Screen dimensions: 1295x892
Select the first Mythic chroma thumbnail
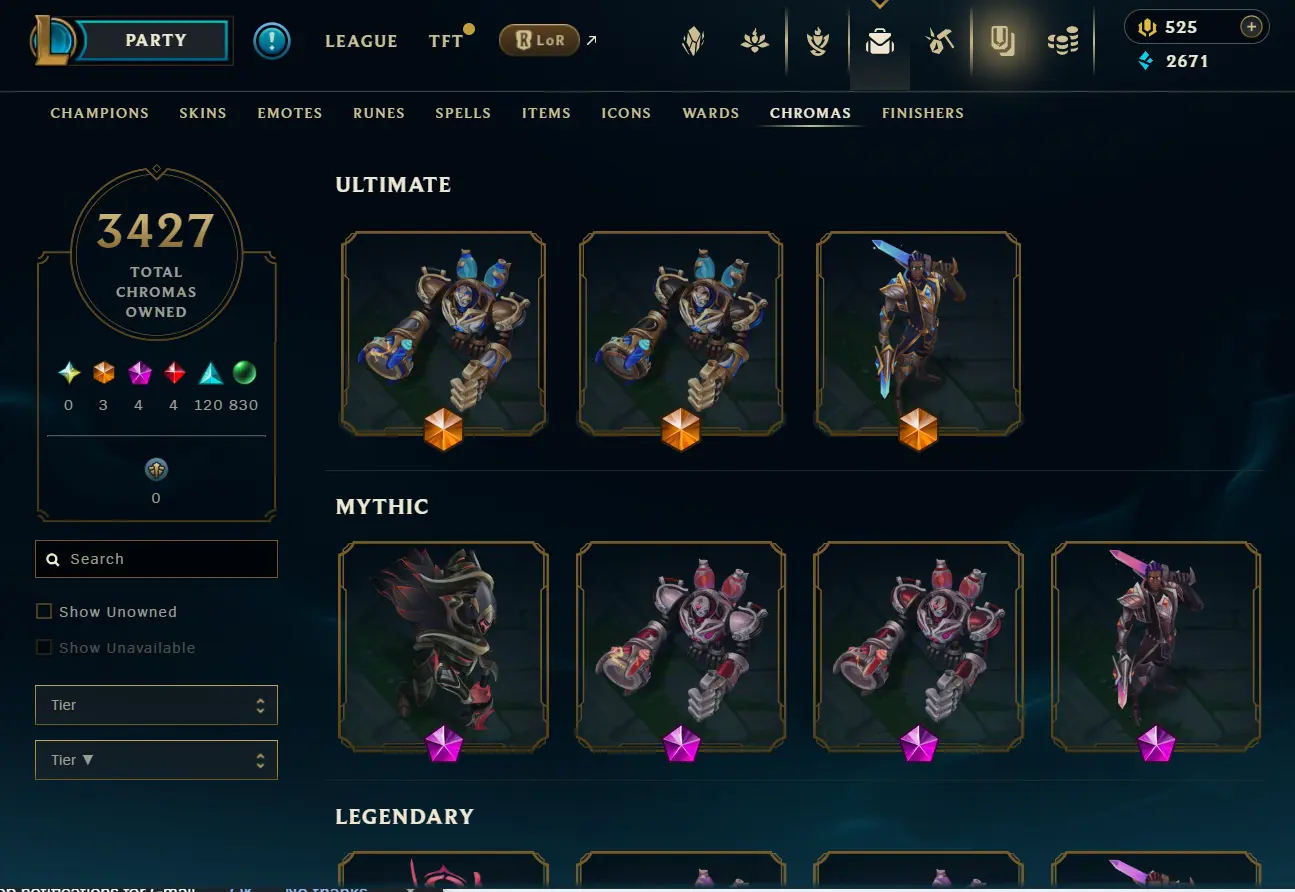tap(443, 648)
